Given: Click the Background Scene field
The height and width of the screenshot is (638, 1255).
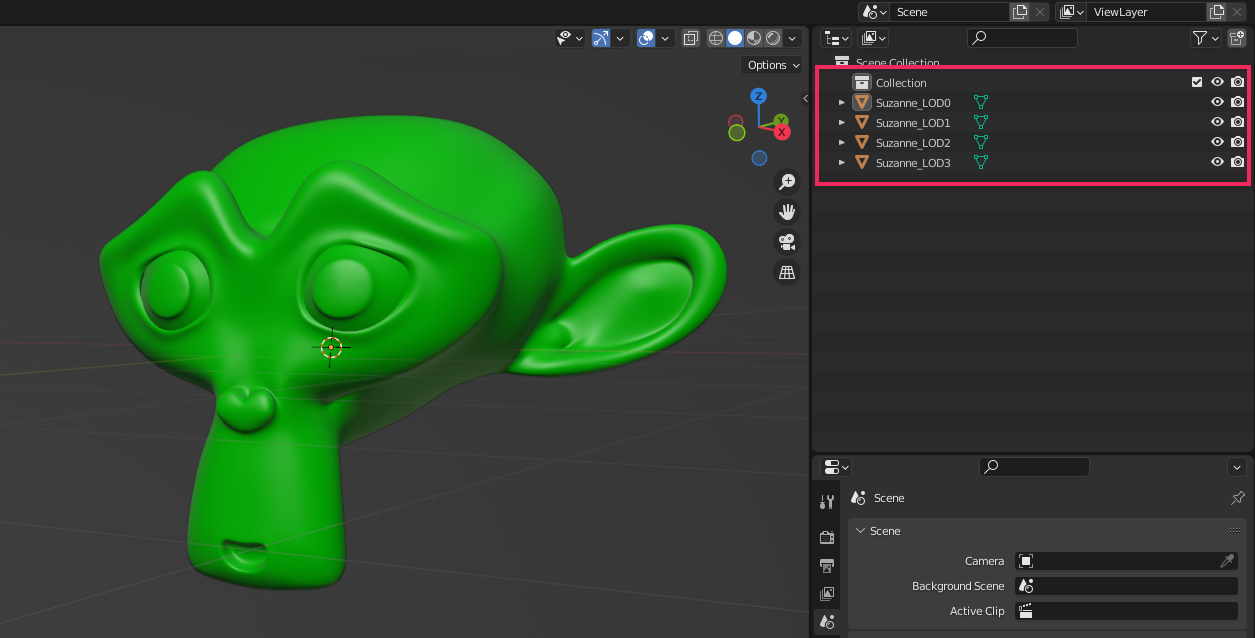Looking at the screenshot, I should [1126, 586].
